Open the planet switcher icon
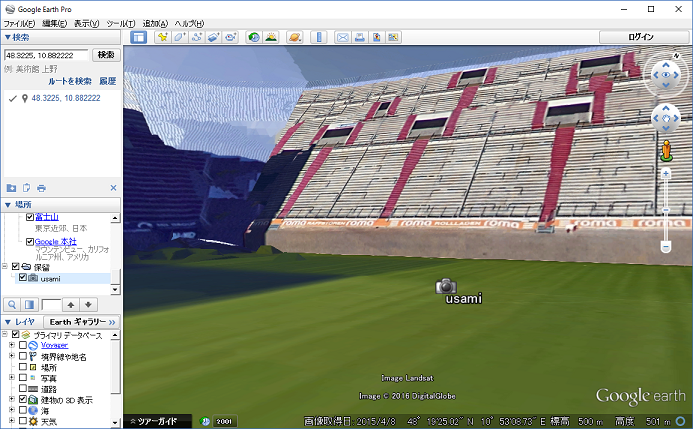Image resolution: width=693 pixels, height=429 pixels. [x=295, y=37]
